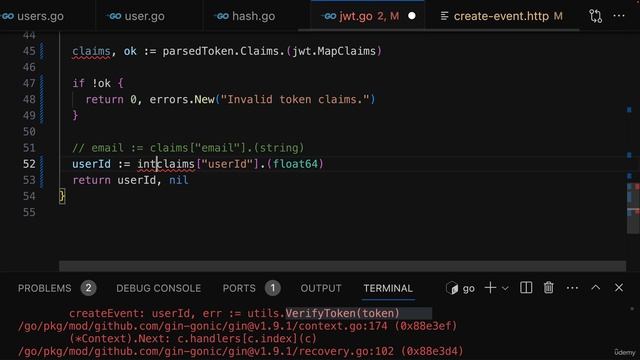640x360 pixels.
Task: Click the Ports count badge 1
Action: [x=273, y=288]
